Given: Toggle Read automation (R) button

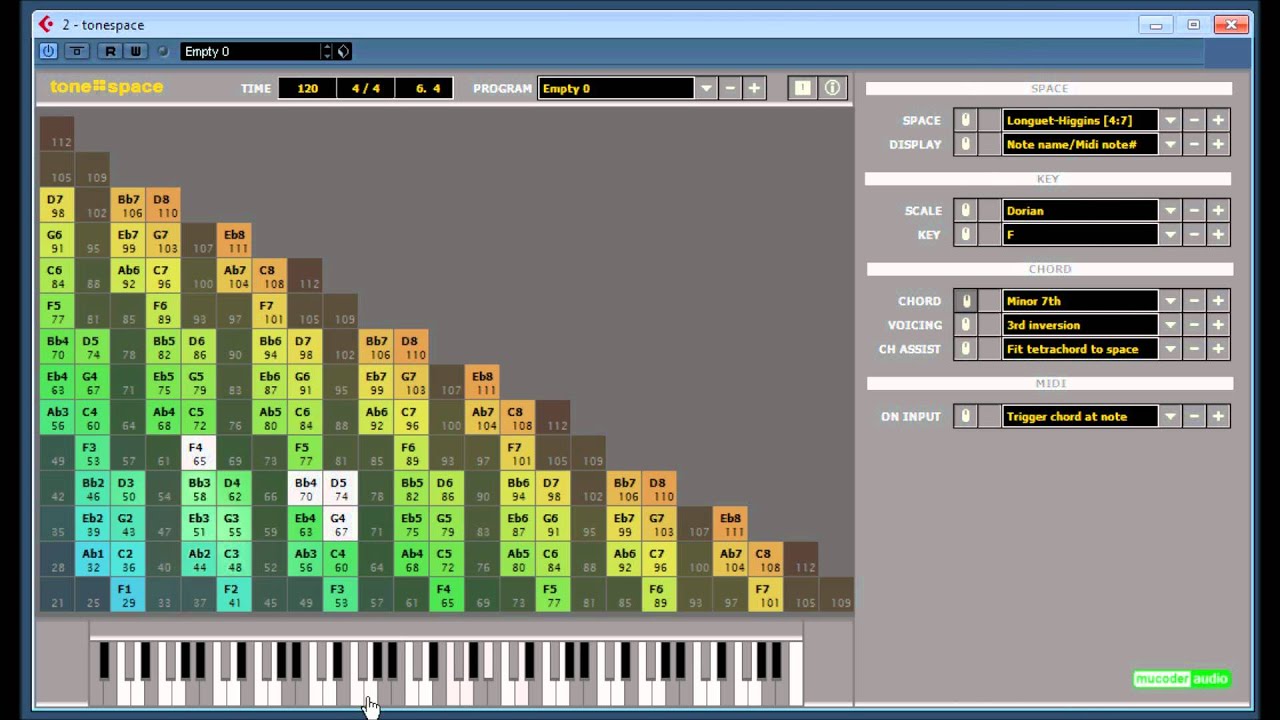Looking at the screenshot, I should pyautogui.click(x=110, y=51).
